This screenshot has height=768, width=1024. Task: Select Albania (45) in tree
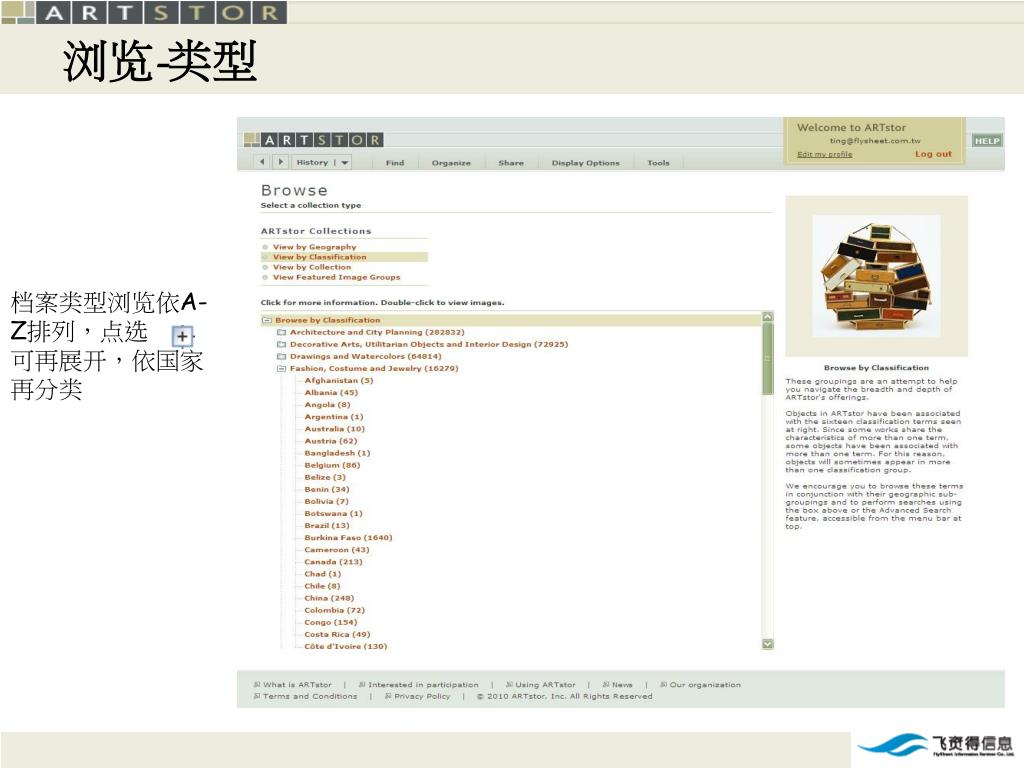(x=331, y=392)
